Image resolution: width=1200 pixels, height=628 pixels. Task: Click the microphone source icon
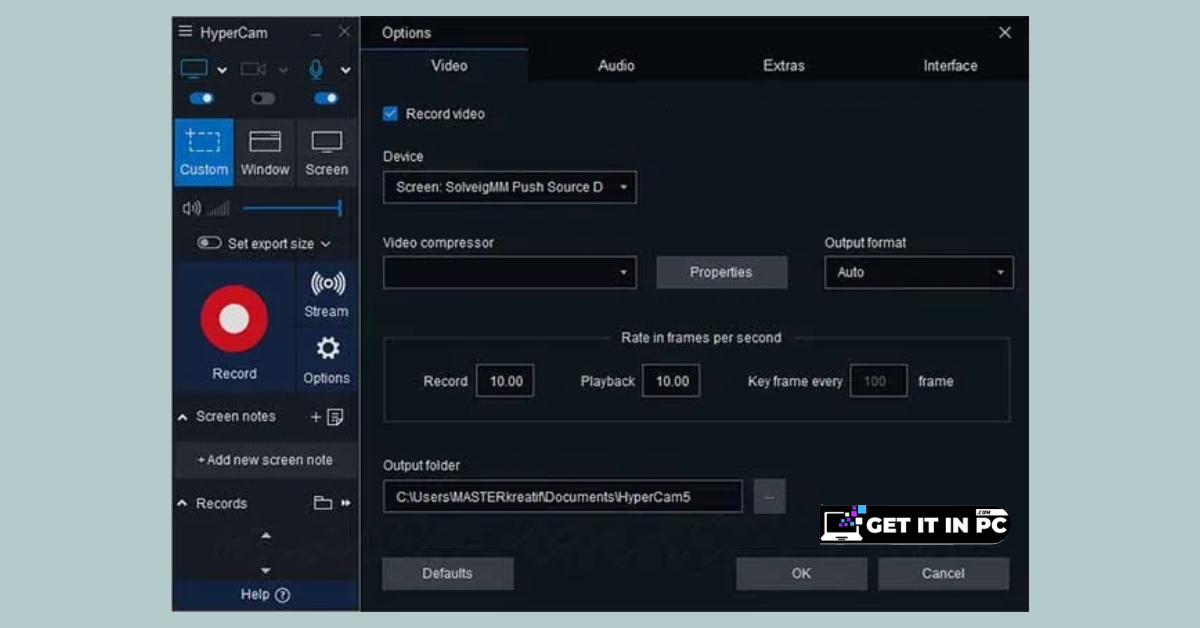pos(316,69)
